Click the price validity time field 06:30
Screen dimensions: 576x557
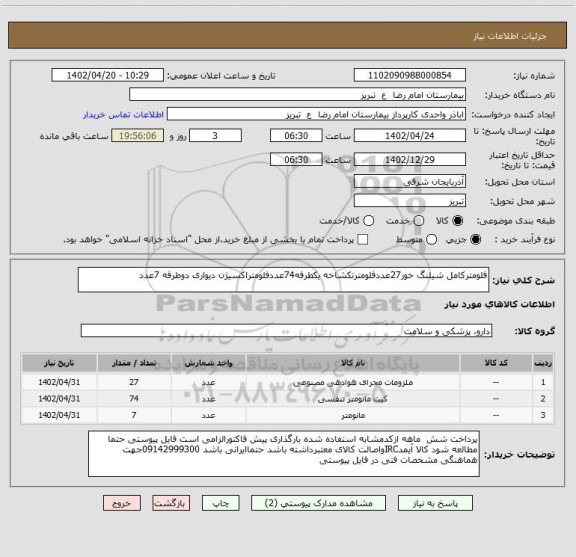coord(296,159)
